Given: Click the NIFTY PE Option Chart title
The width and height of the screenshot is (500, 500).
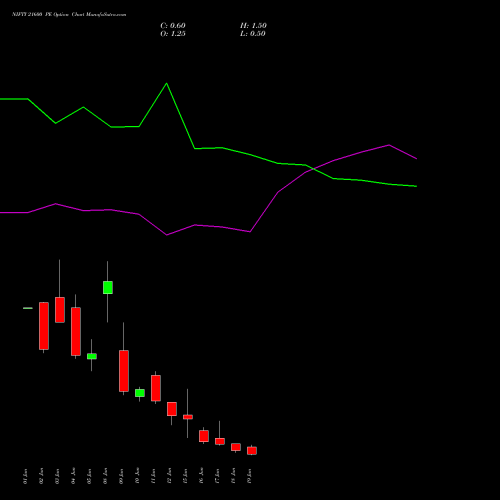Looking at the screenshot, I should tap(69, 15).
